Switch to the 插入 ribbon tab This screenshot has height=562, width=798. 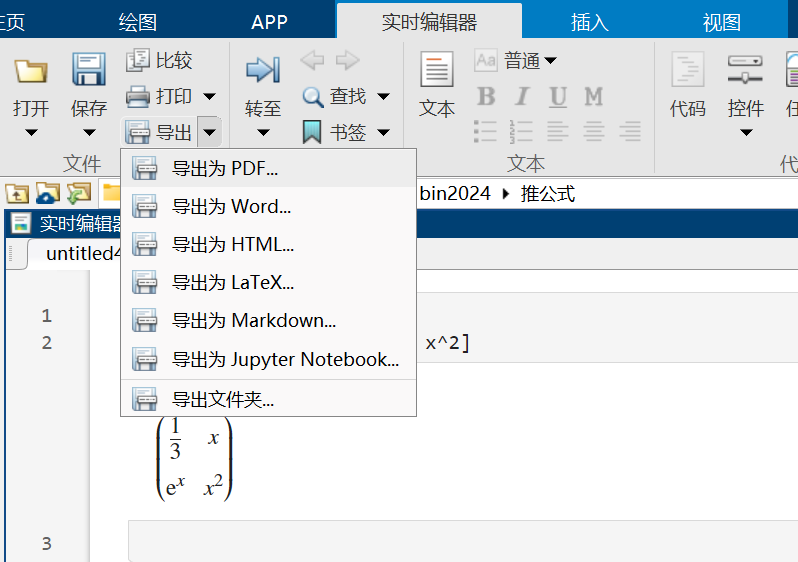pyautogui.click(x=589, y=22)
